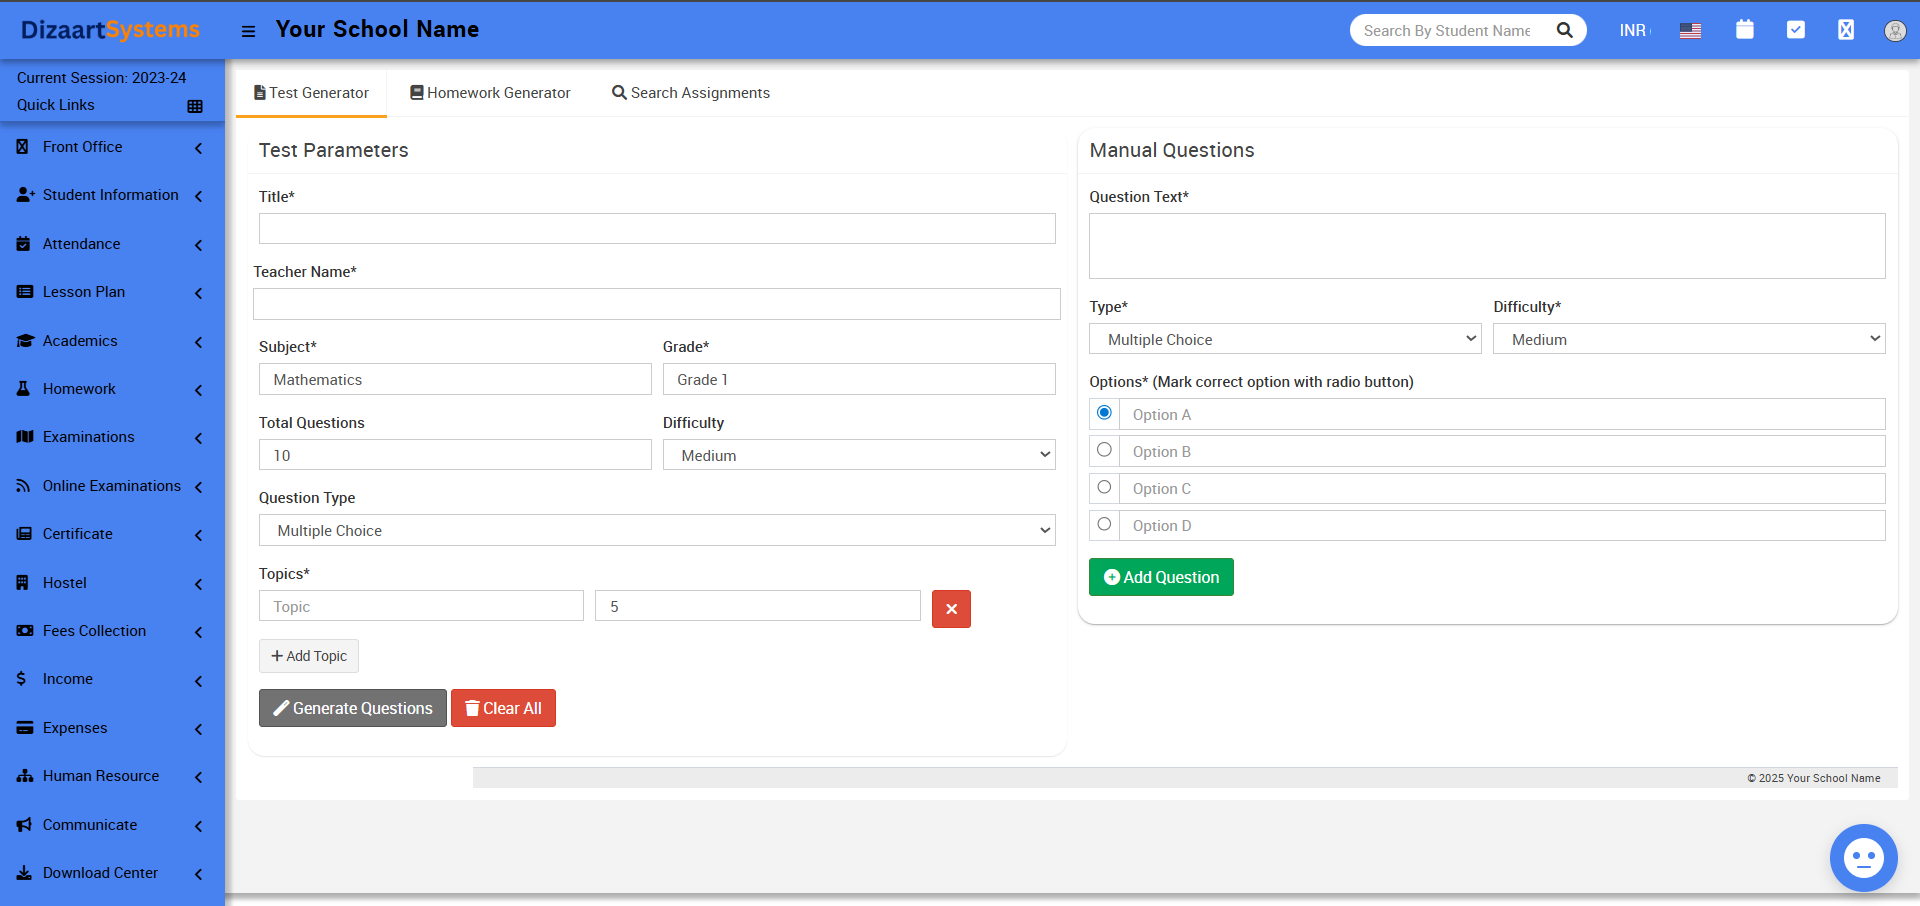1920x906 pixels.
Task: Open the user profile avatar icon
Action: pyautogui.click(x=1895, y=30)
